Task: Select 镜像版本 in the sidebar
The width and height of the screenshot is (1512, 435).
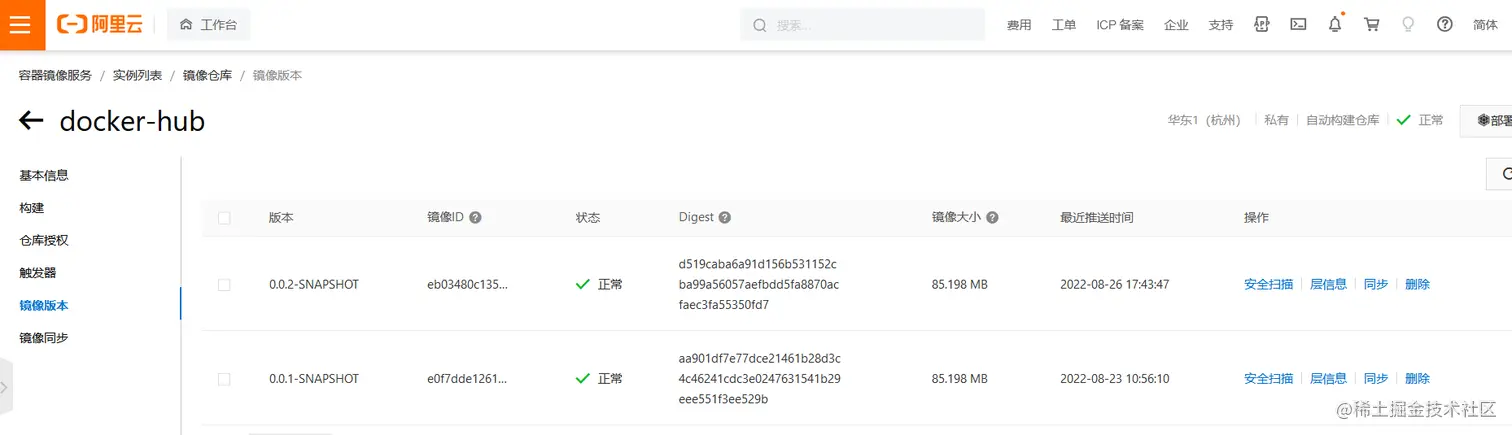Action: [44, 305]
